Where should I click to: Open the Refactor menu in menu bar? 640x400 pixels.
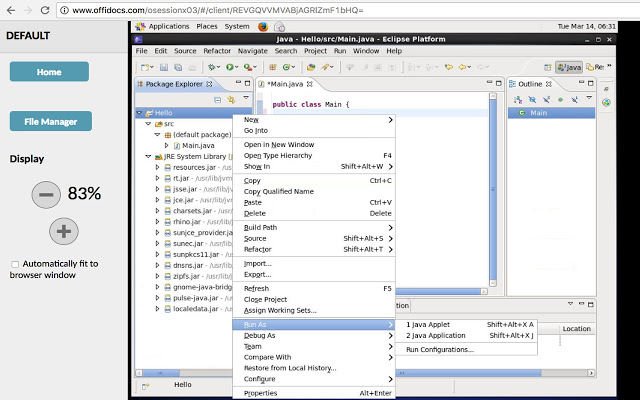click(217, 51)
